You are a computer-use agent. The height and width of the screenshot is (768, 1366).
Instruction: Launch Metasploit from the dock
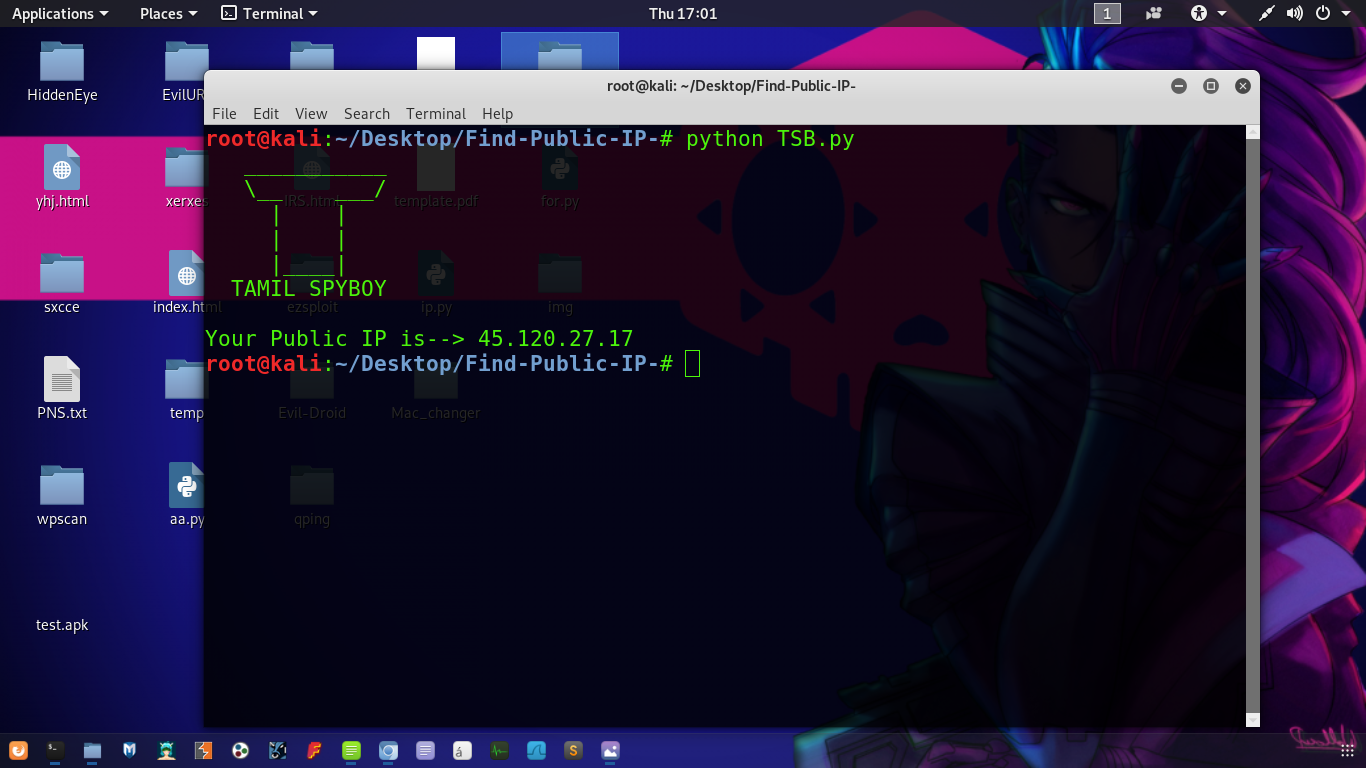[129, 750]
